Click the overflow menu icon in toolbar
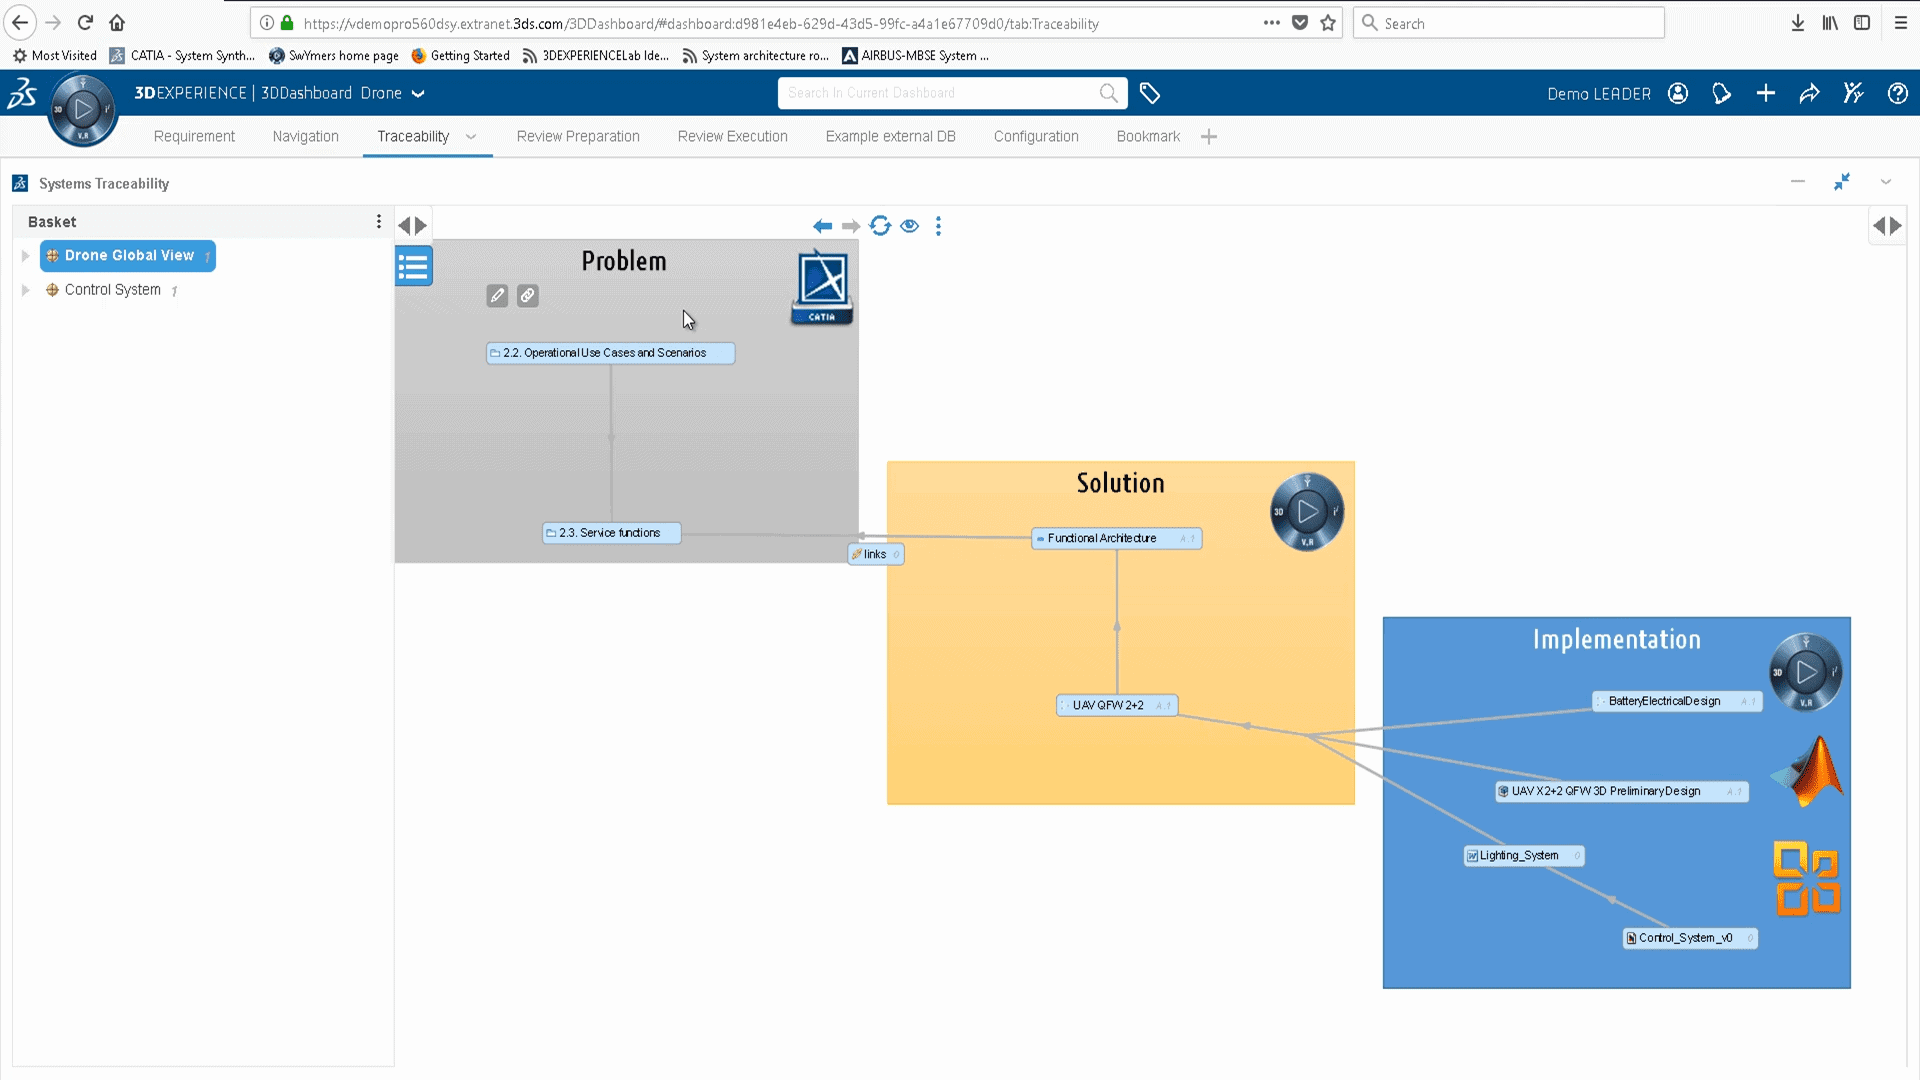This screenshot has width=1920, height=1080. (938, 225)
